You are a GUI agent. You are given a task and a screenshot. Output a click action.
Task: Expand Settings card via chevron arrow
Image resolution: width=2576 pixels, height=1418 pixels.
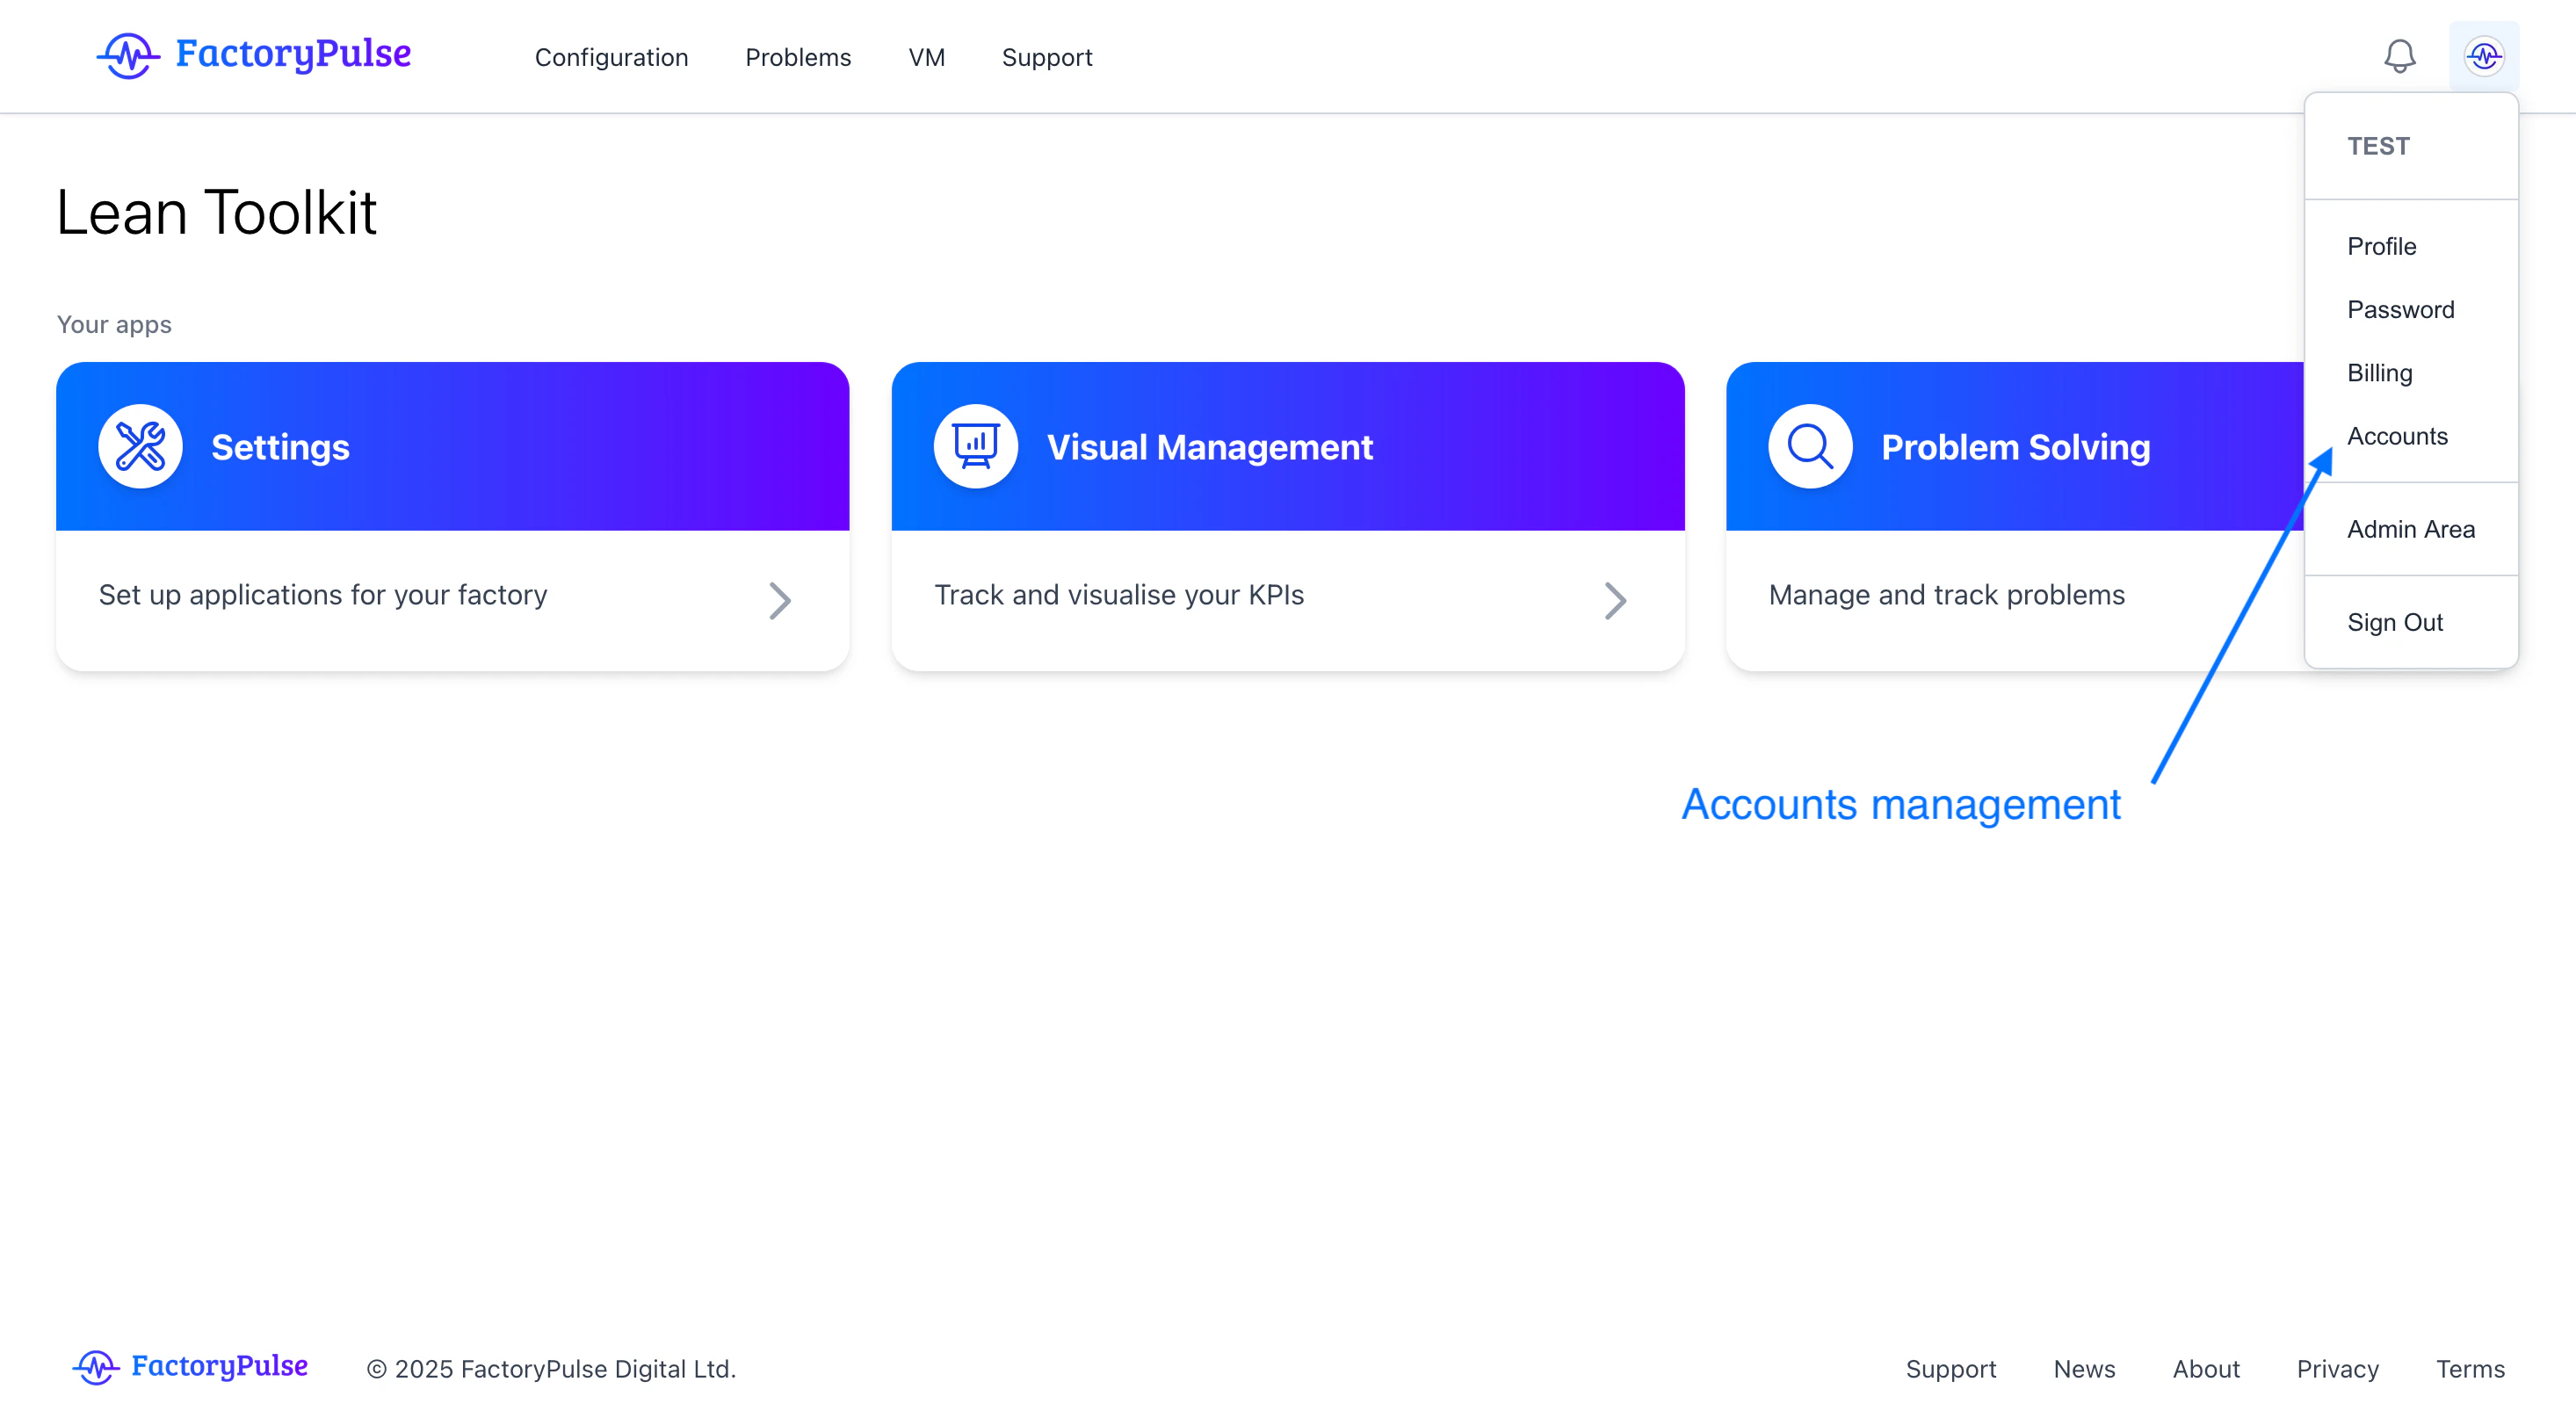(x=780, y=600)
